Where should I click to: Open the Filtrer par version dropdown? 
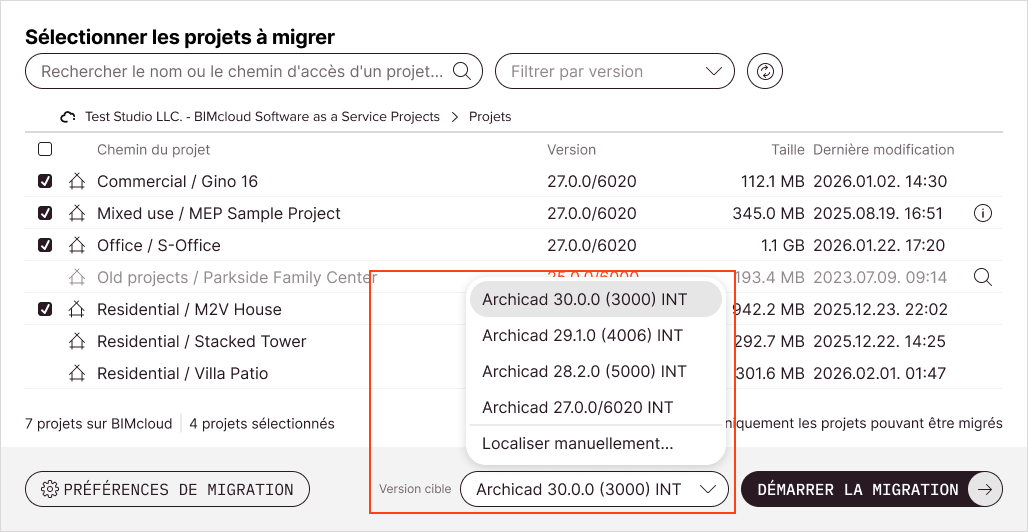(x=614, y=71)
